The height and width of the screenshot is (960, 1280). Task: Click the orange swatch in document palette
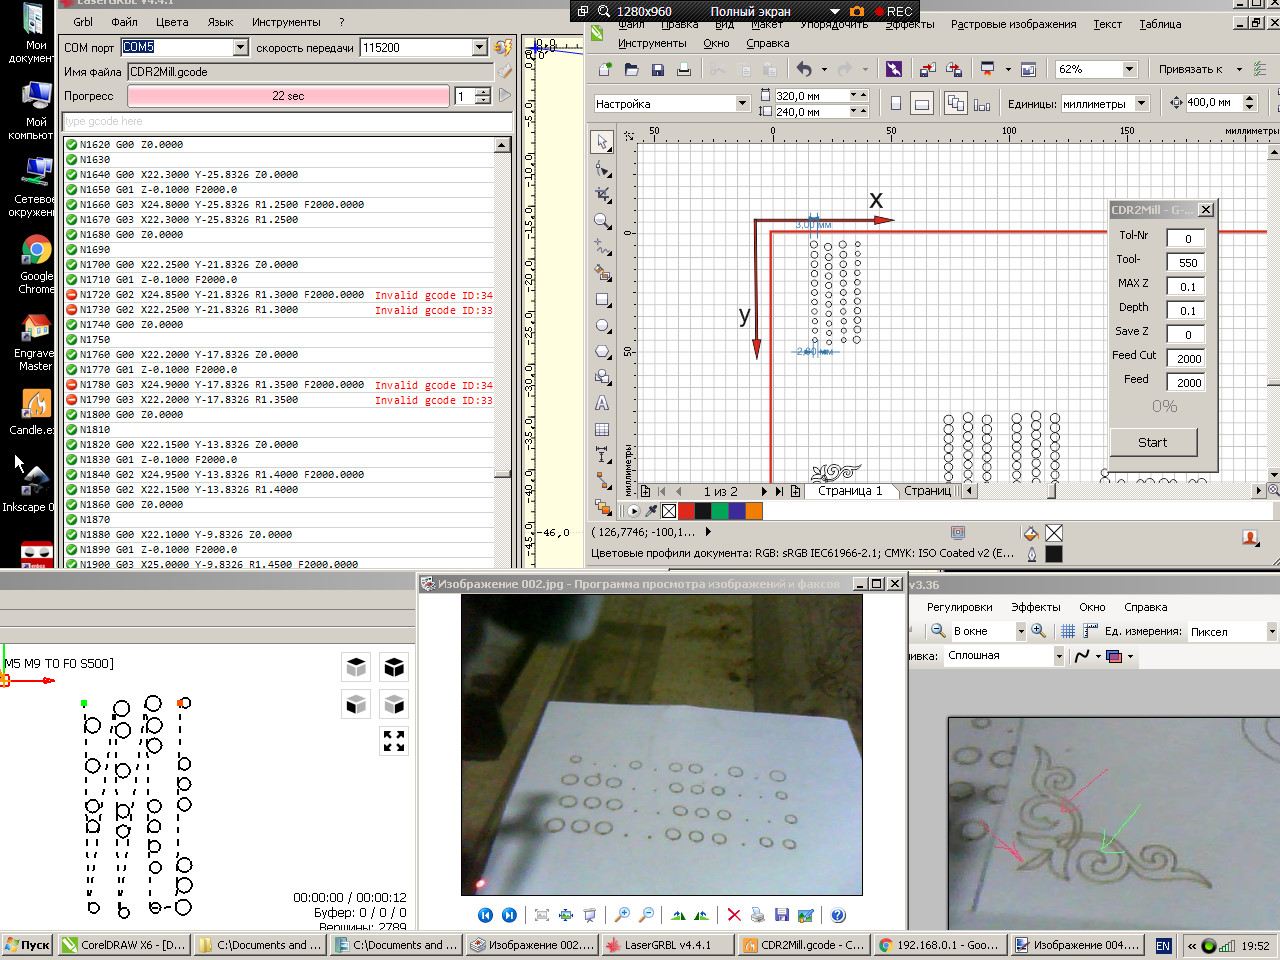pyautogui.click(x=754, y=510)
